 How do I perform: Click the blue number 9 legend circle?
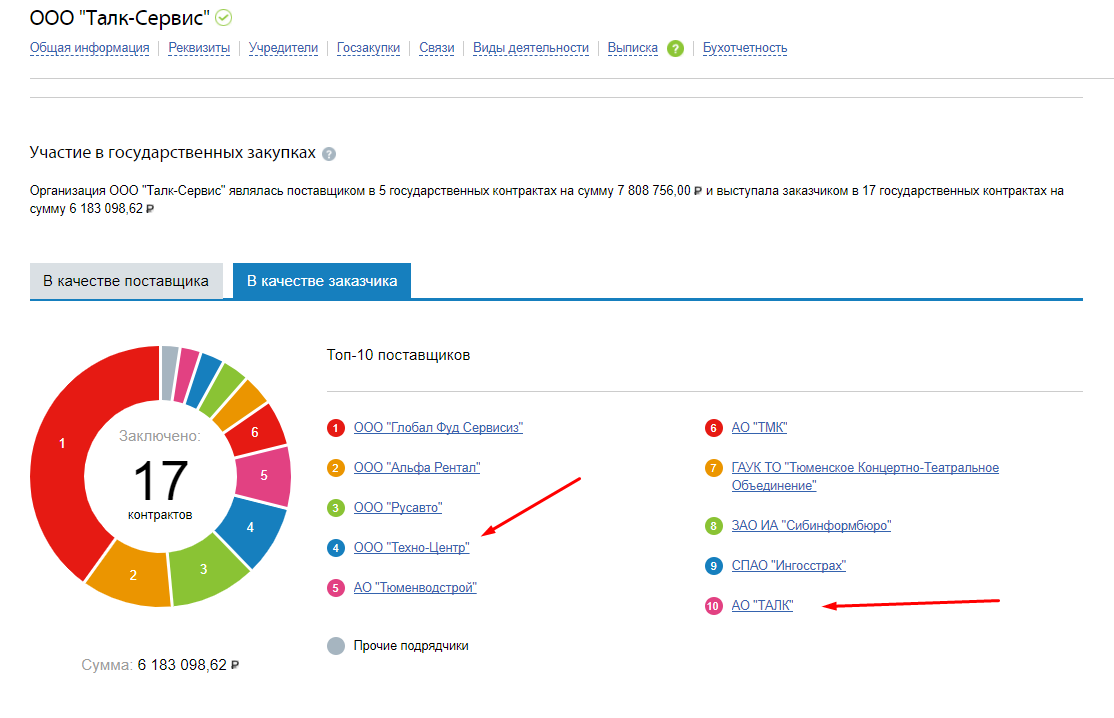(713, 566)
